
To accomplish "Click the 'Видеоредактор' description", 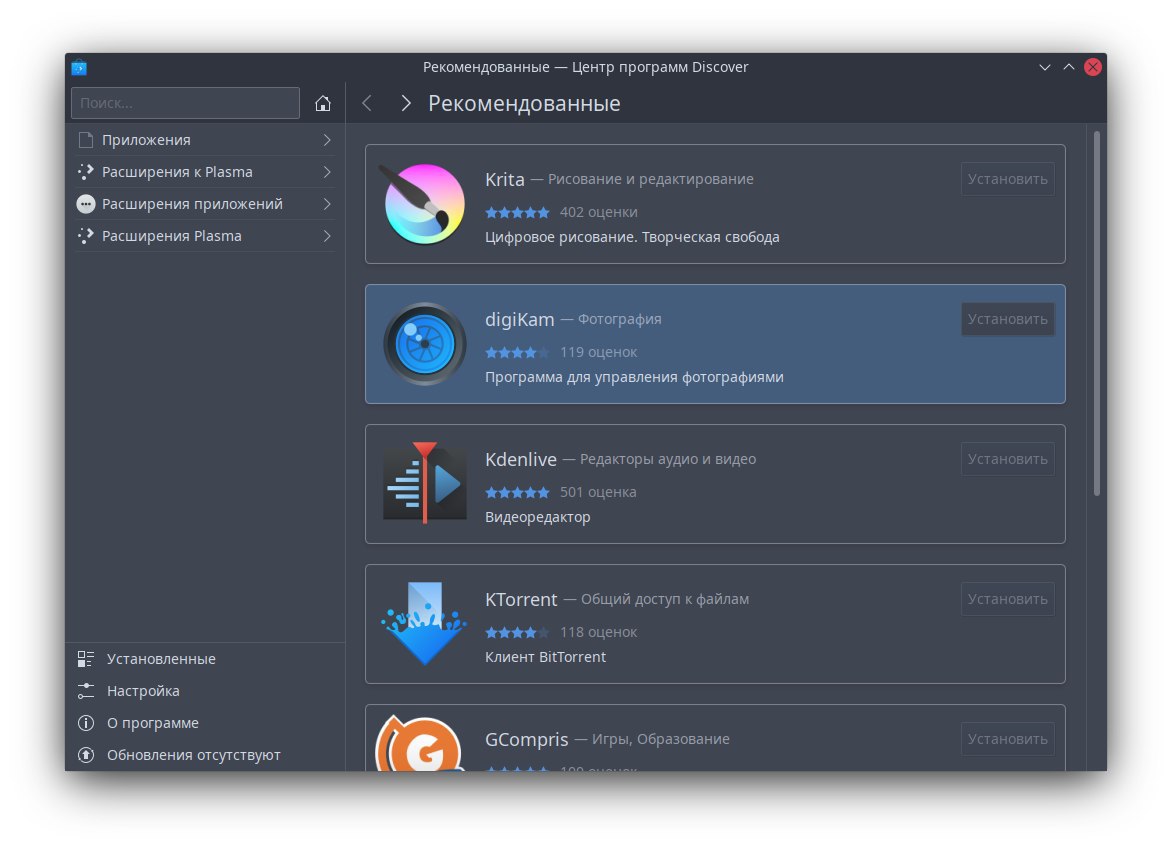I will click(537, 517).
